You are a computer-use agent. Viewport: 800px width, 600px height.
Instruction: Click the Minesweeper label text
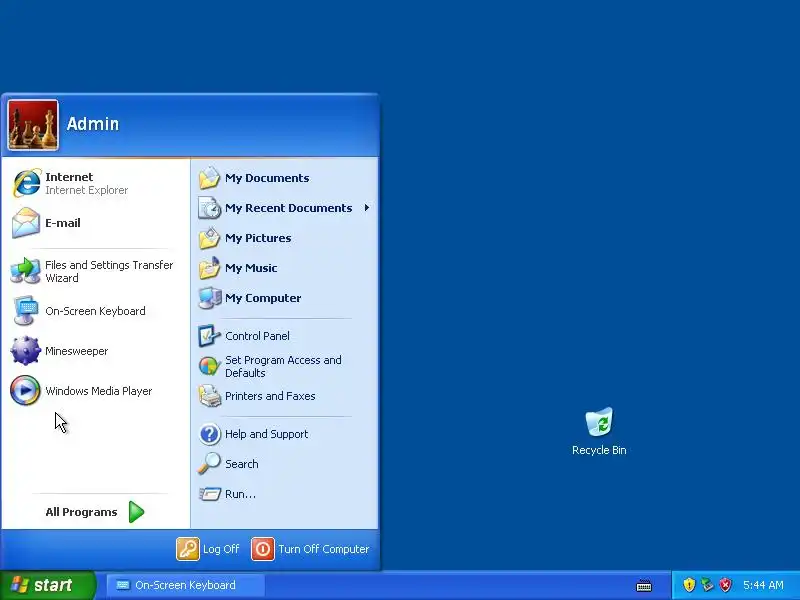[77, 351]
